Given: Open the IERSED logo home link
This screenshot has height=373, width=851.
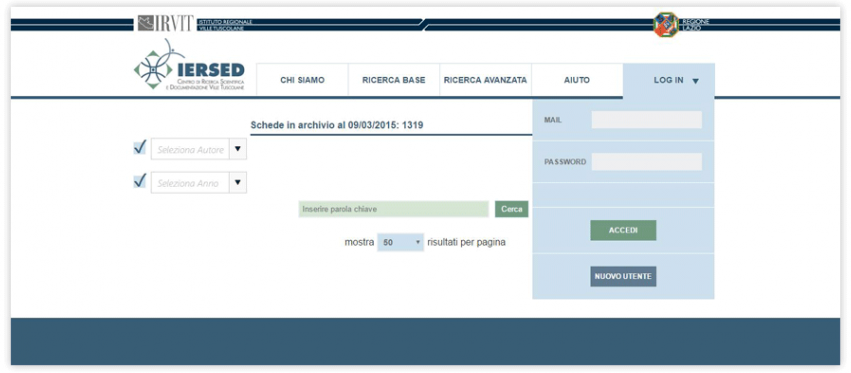Looking at the screenshot, I should (x=189, y=65).
